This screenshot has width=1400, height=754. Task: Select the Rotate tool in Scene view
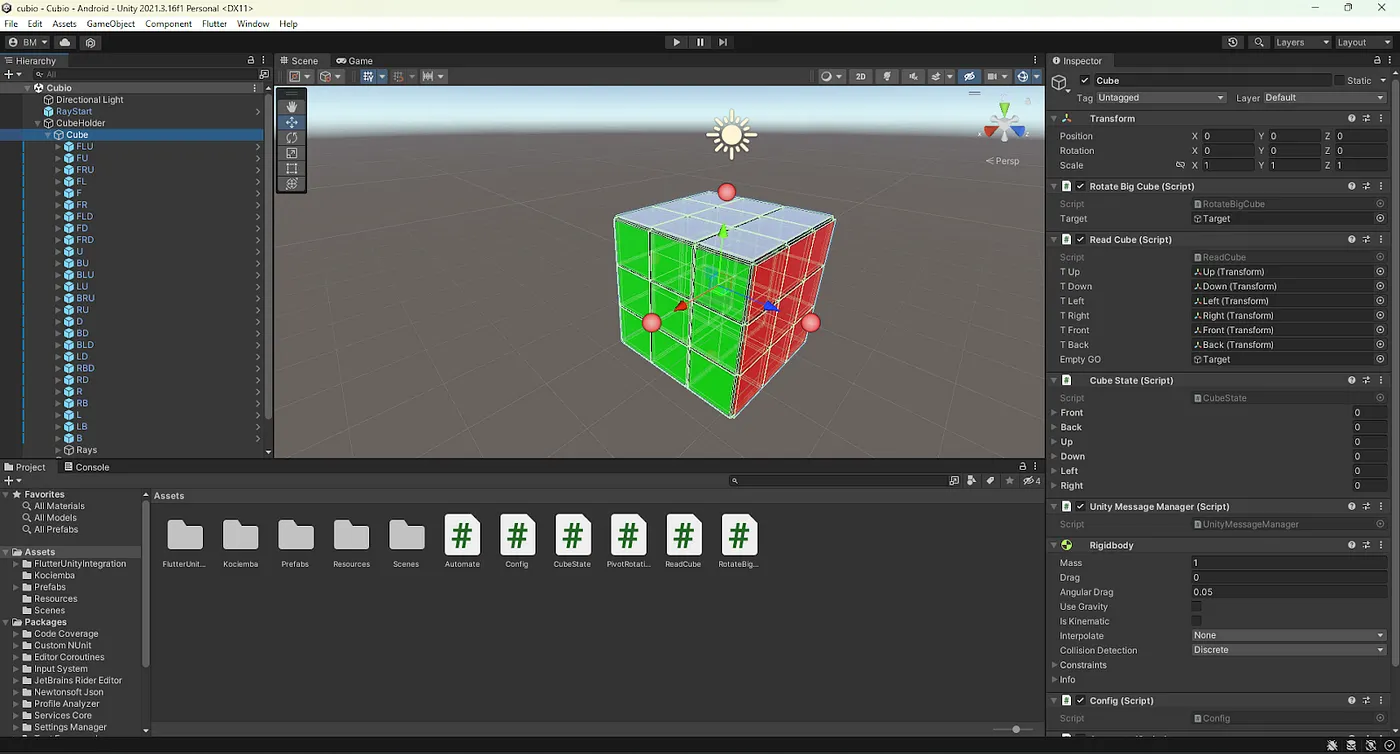pyautogui.click(x=292, y=138)
